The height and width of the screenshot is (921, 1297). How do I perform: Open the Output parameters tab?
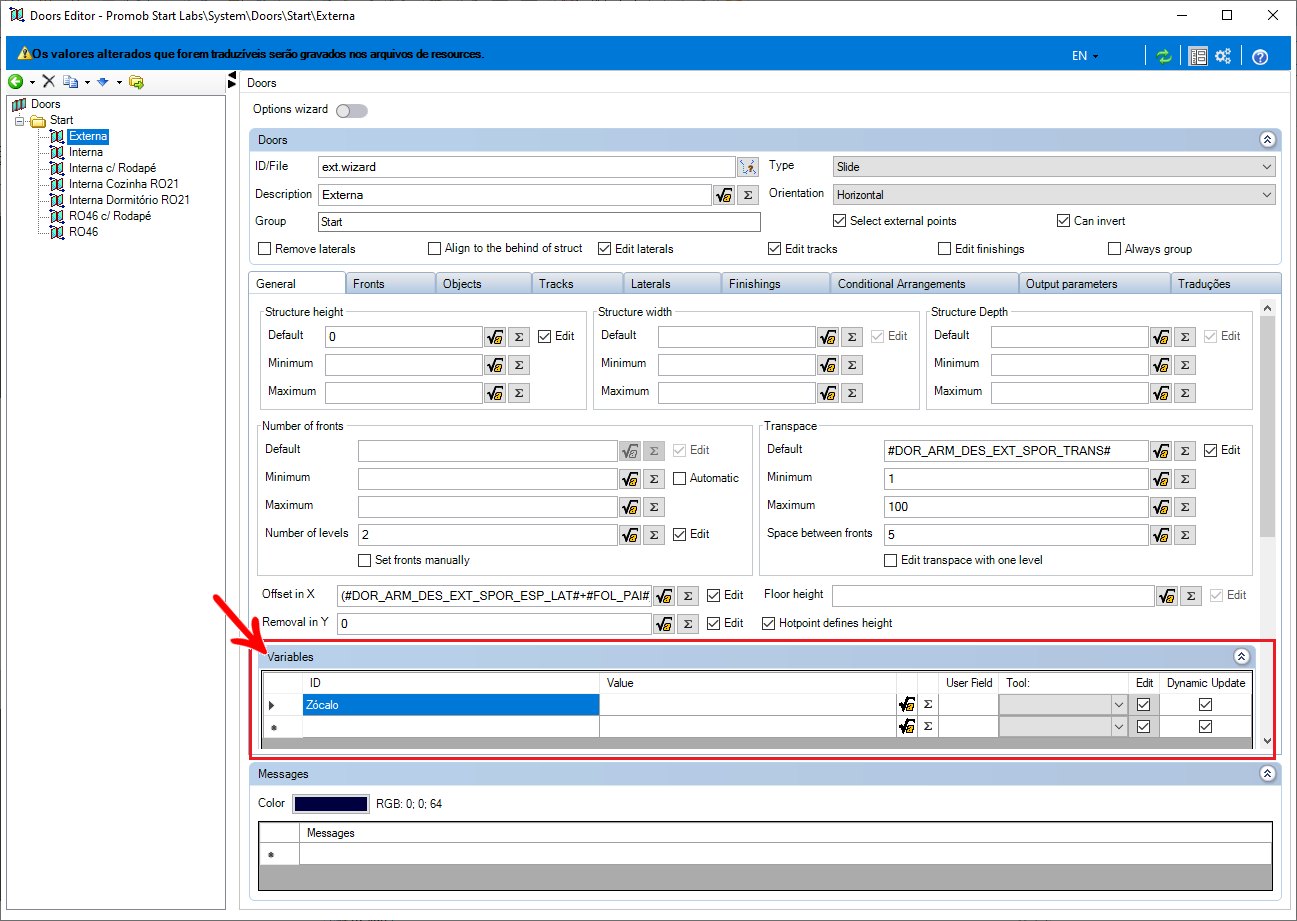[x=1094, y=284]
